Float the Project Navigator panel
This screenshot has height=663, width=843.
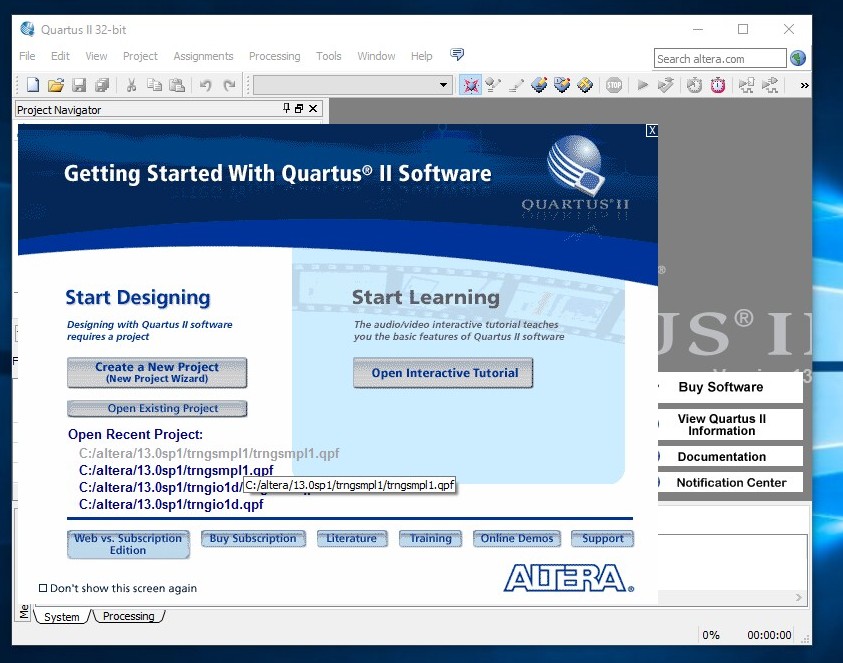299,109
